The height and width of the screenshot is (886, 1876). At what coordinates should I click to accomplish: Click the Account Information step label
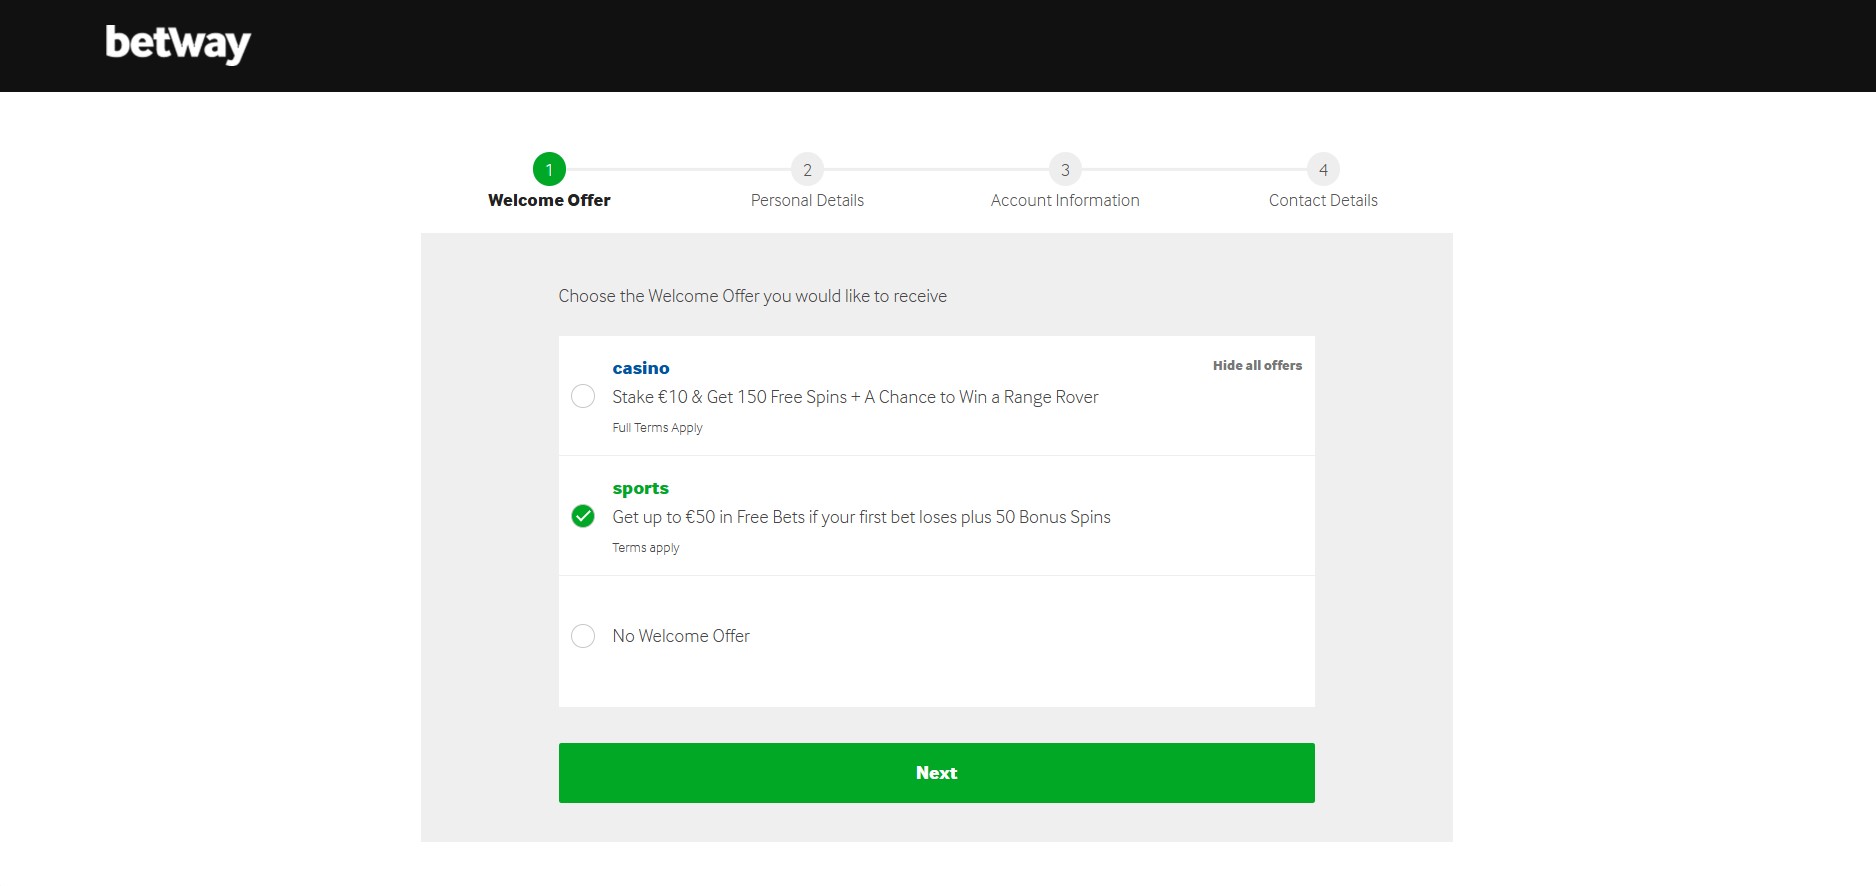tap(1065, 200)
